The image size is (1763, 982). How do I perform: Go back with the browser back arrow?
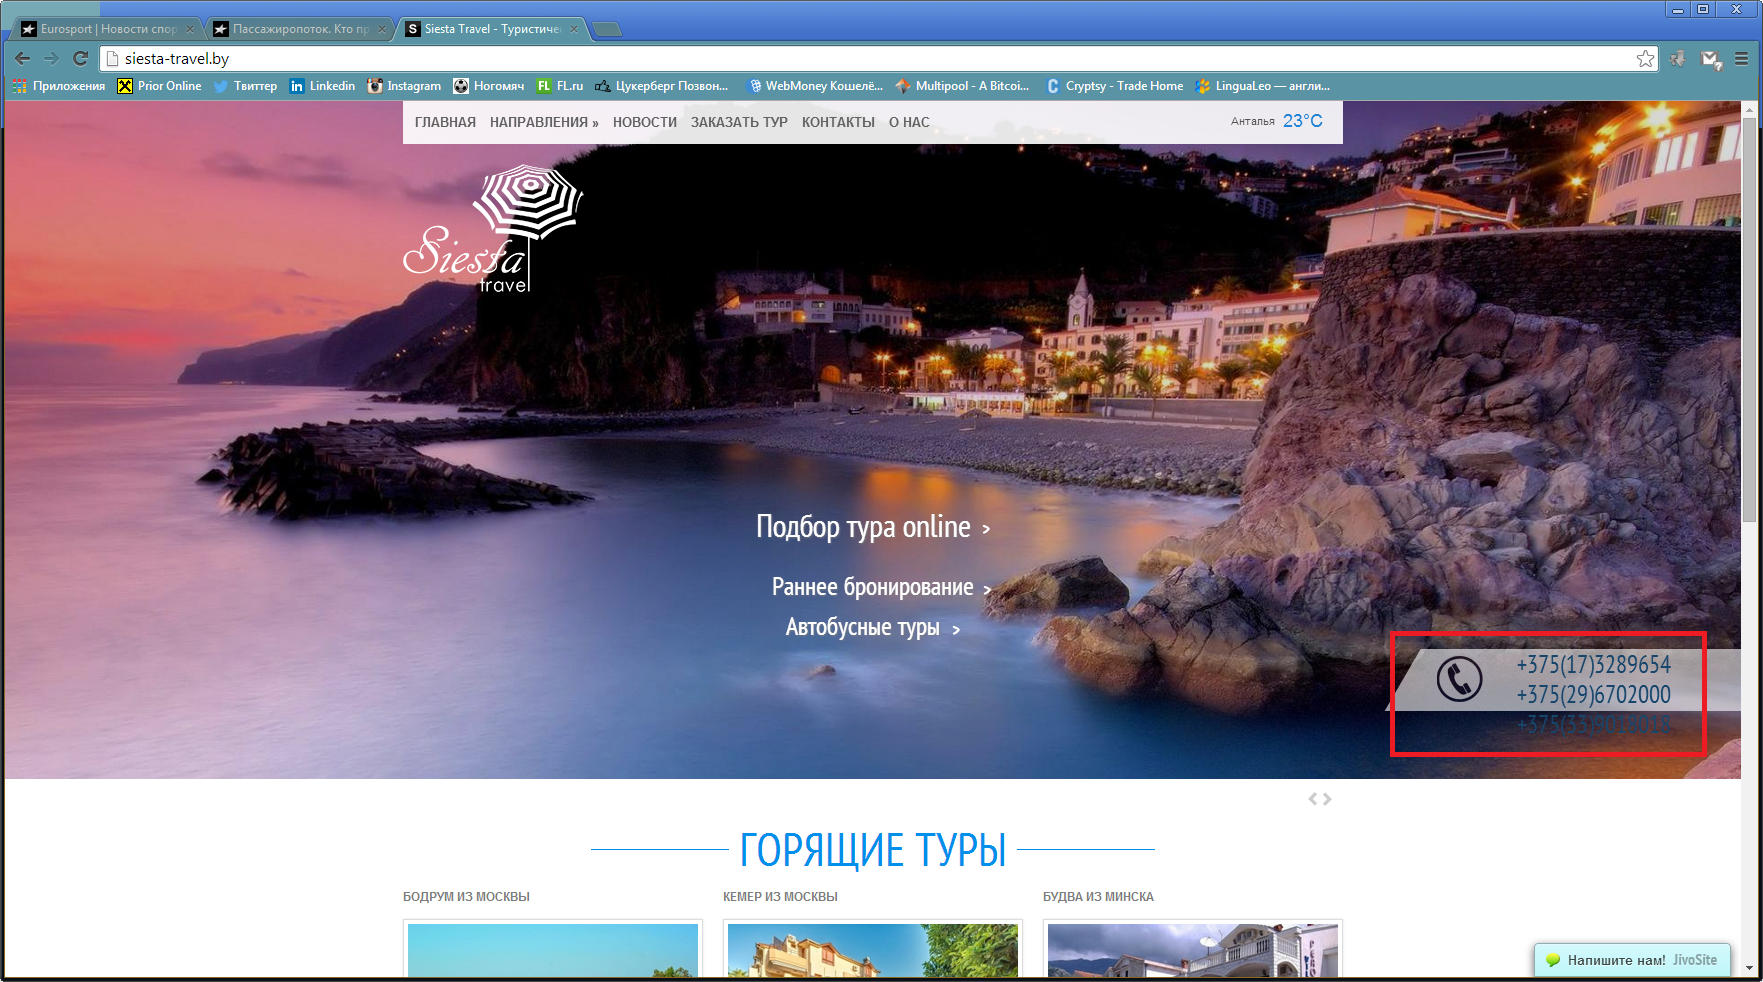(x=22, y=59)
